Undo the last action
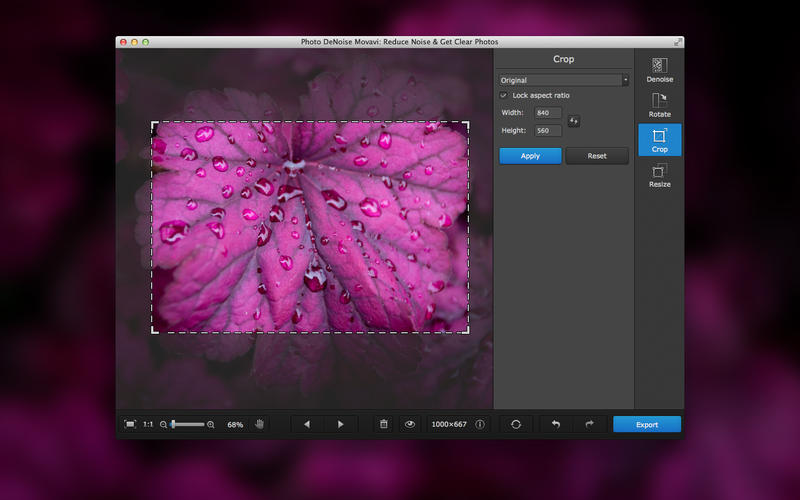The width and height of the screenshot is (800, 500). coord(556,424)
